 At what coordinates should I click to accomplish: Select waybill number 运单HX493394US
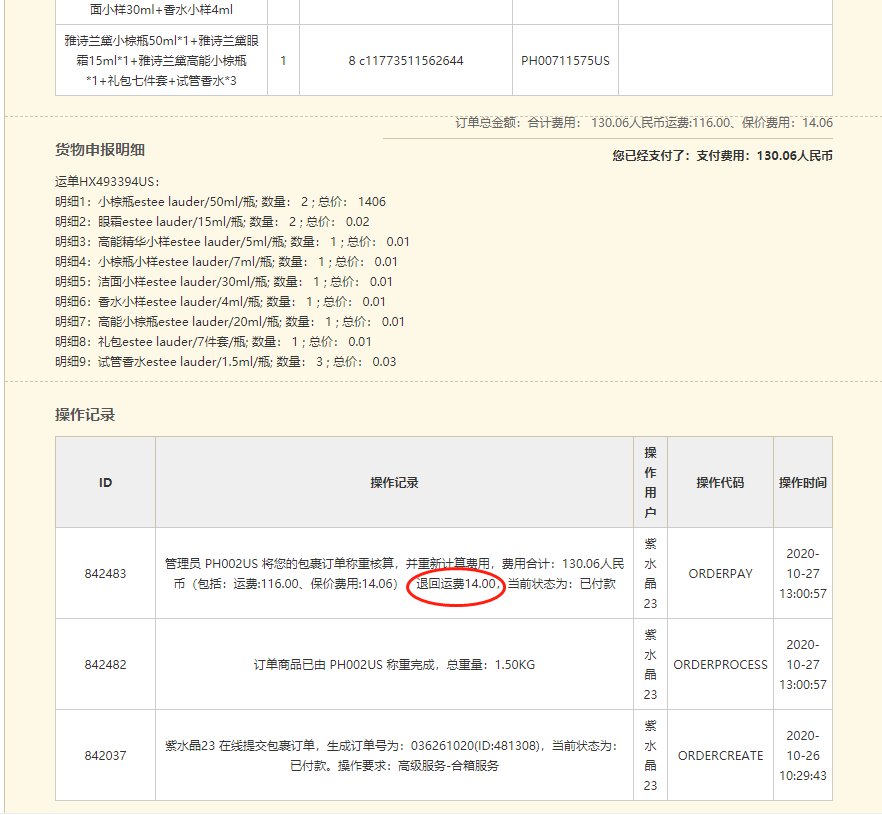[107, 182]
